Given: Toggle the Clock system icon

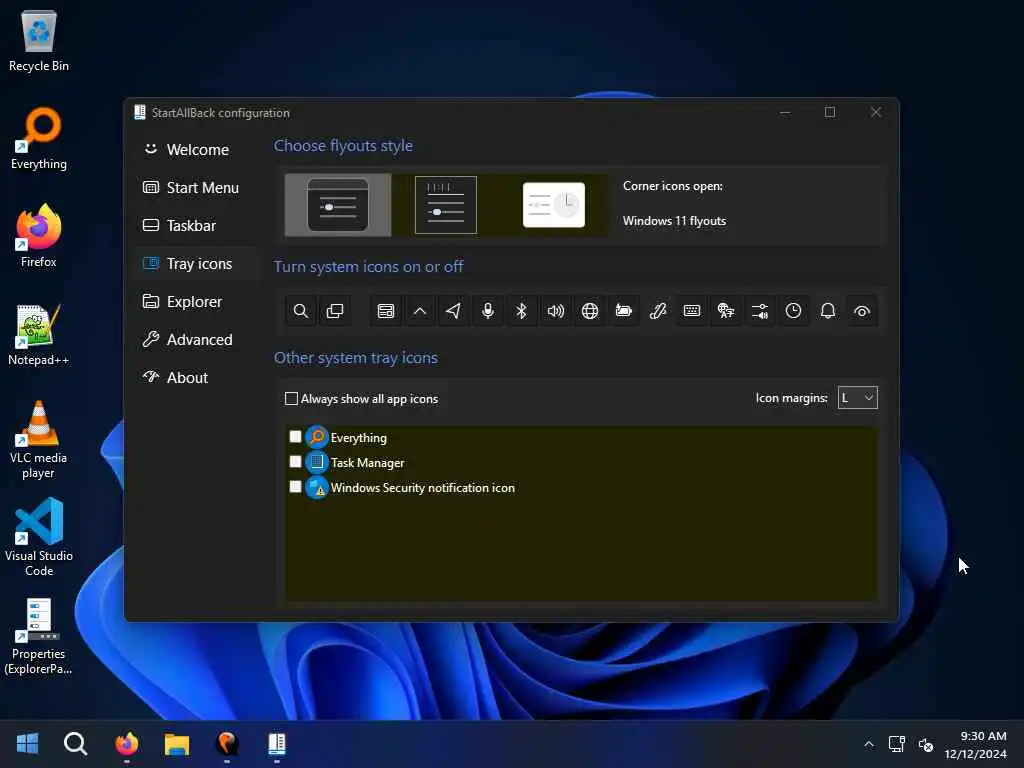Looking at the screenshot, I should pos(793,311).
